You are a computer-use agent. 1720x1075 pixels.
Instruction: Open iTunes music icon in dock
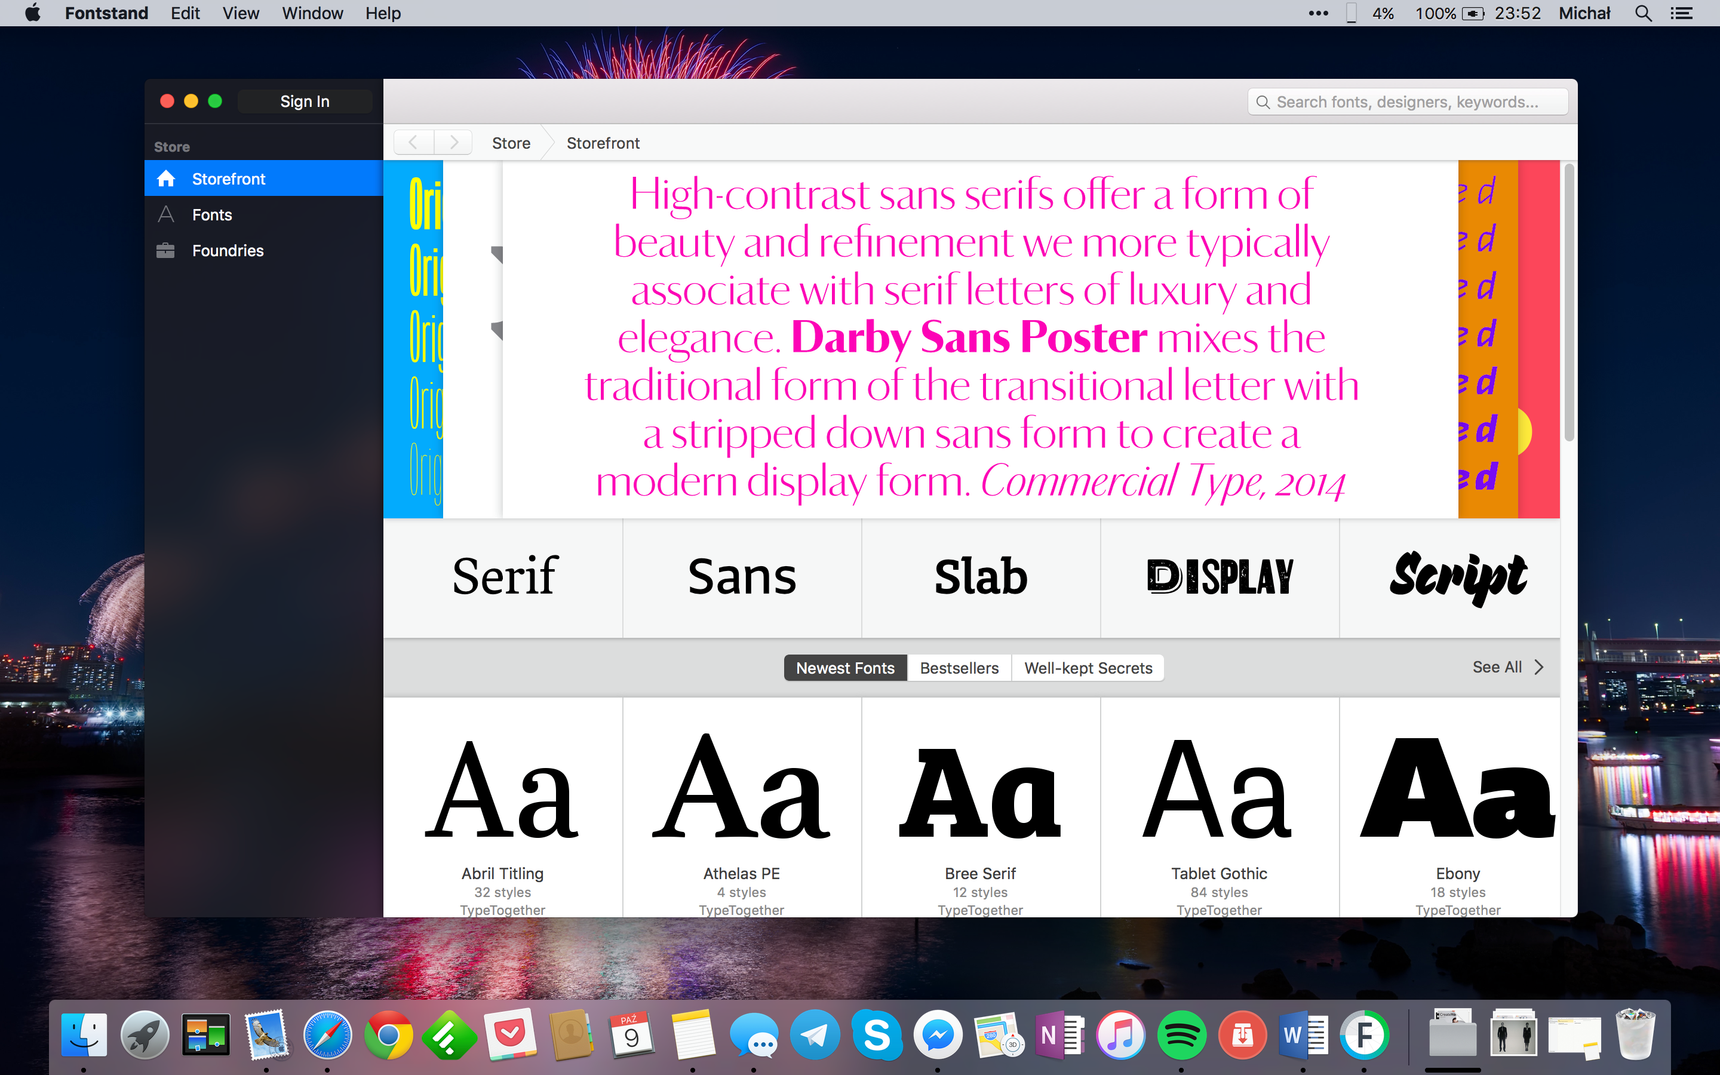pos(1121,1035)
